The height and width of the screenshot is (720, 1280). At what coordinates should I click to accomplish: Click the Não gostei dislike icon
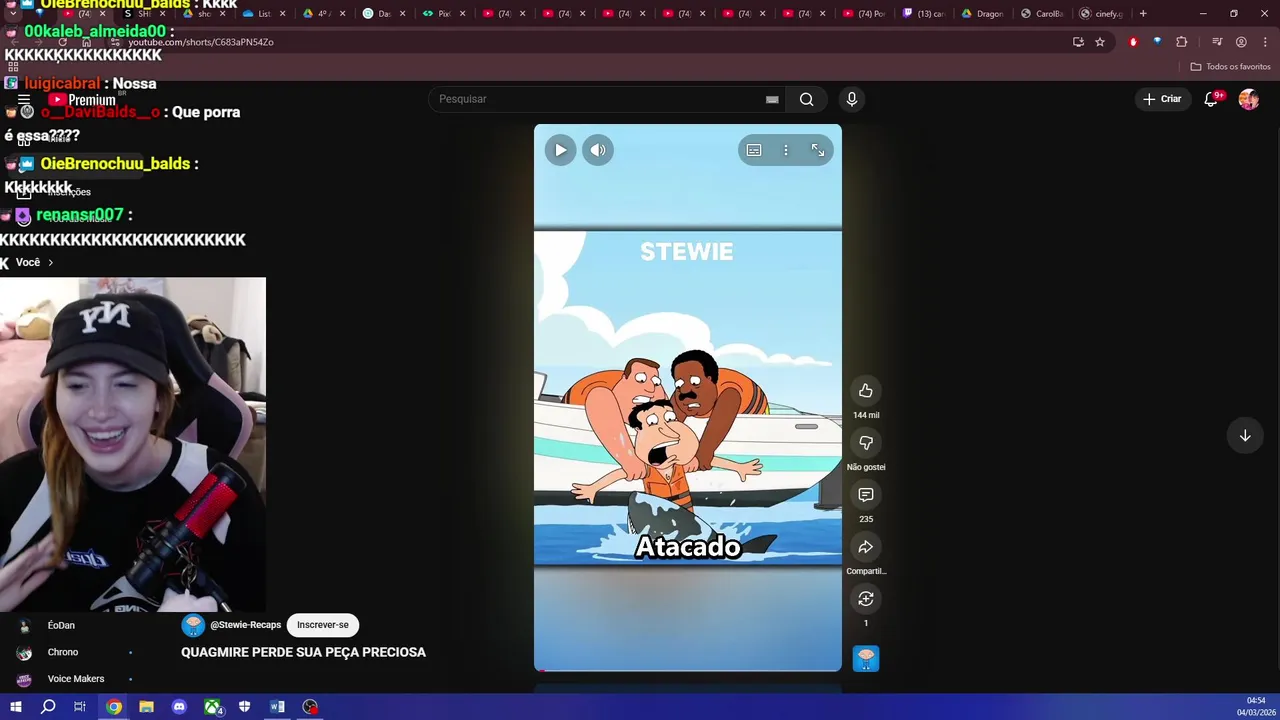point(866,443)
